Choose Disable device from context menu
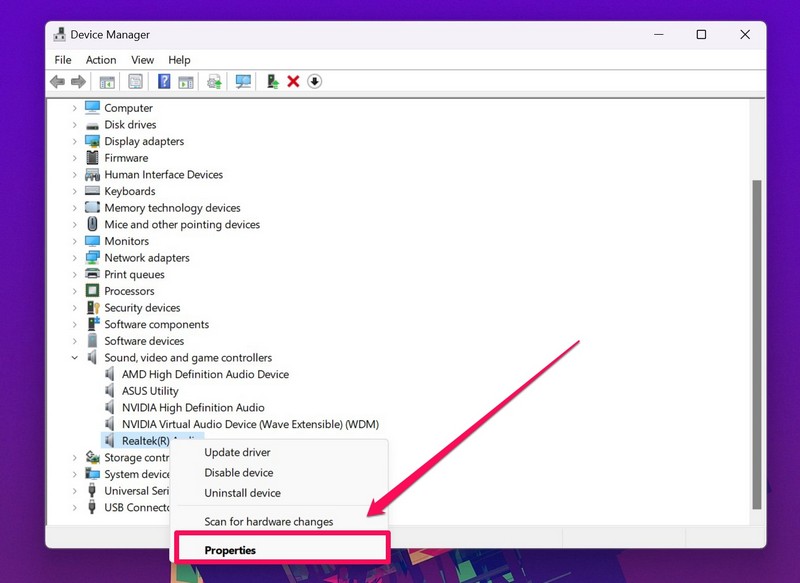Viewport: 800px width, 583px height. pyautogui.click(x=238, y=473)
